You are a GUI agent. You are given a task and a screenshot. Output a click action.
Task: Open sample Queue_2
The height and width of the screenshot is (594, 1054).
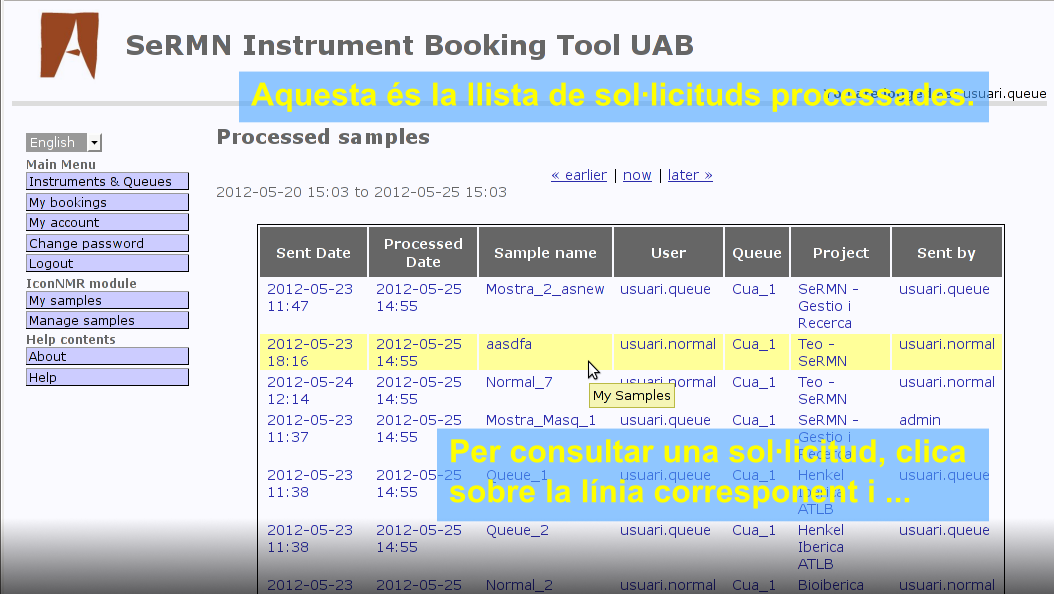pyautogui.click(x=518, y=531)
